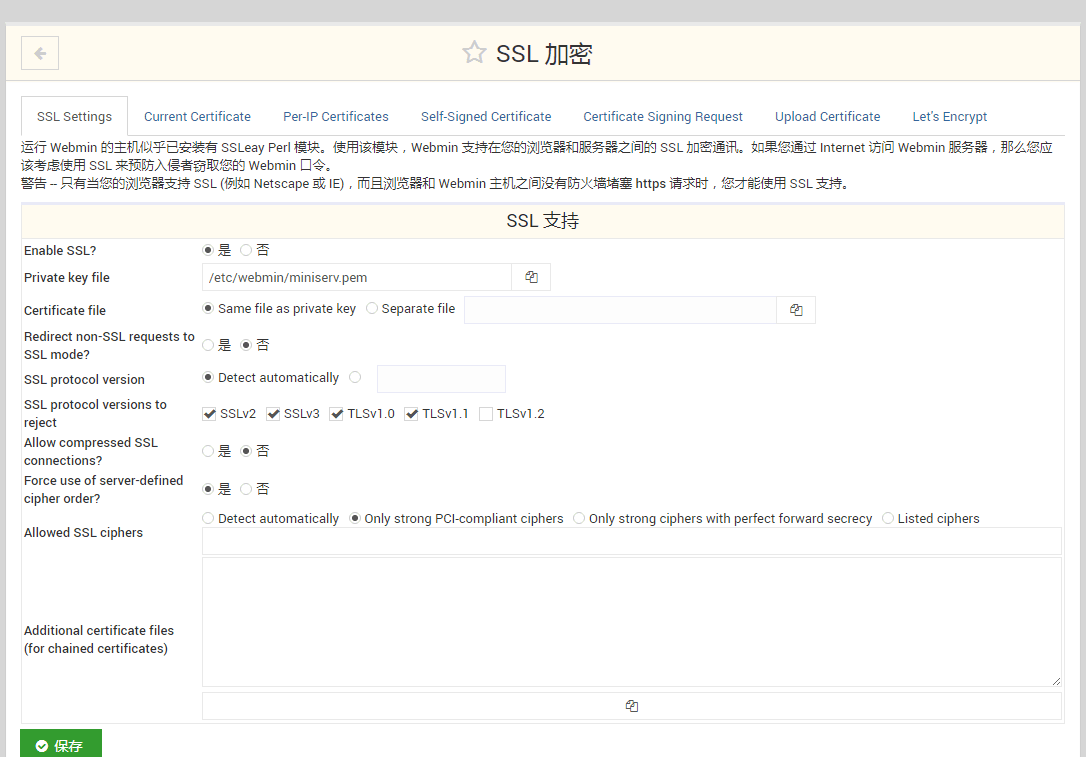Select 否 for Redirect non-SSL requests
The image size is (1086, 757).
pos(246,345)
